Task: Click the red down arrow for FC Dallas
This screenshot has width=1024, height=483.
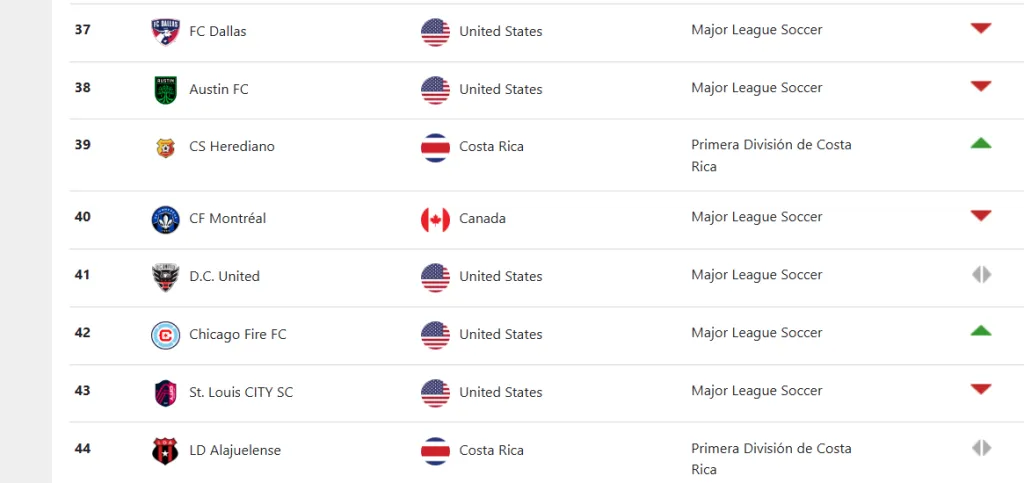Action: (x=980, y=28)
